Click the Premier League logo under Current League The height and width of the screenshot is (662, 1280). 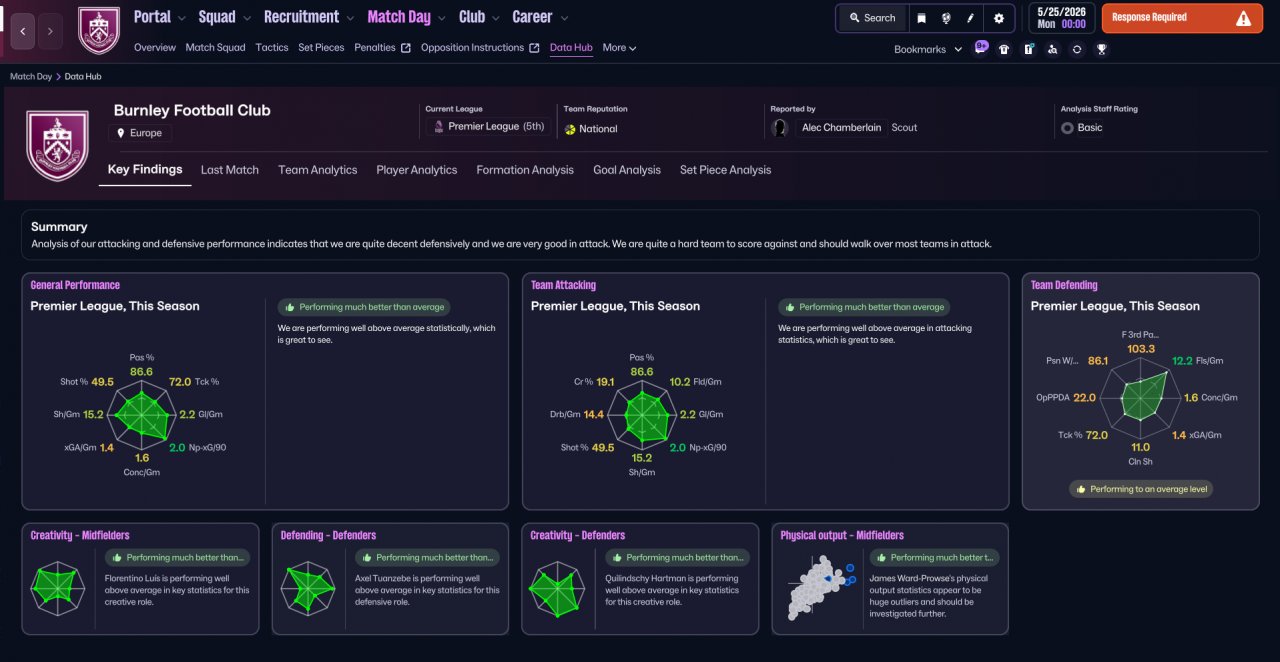(437, 127)
